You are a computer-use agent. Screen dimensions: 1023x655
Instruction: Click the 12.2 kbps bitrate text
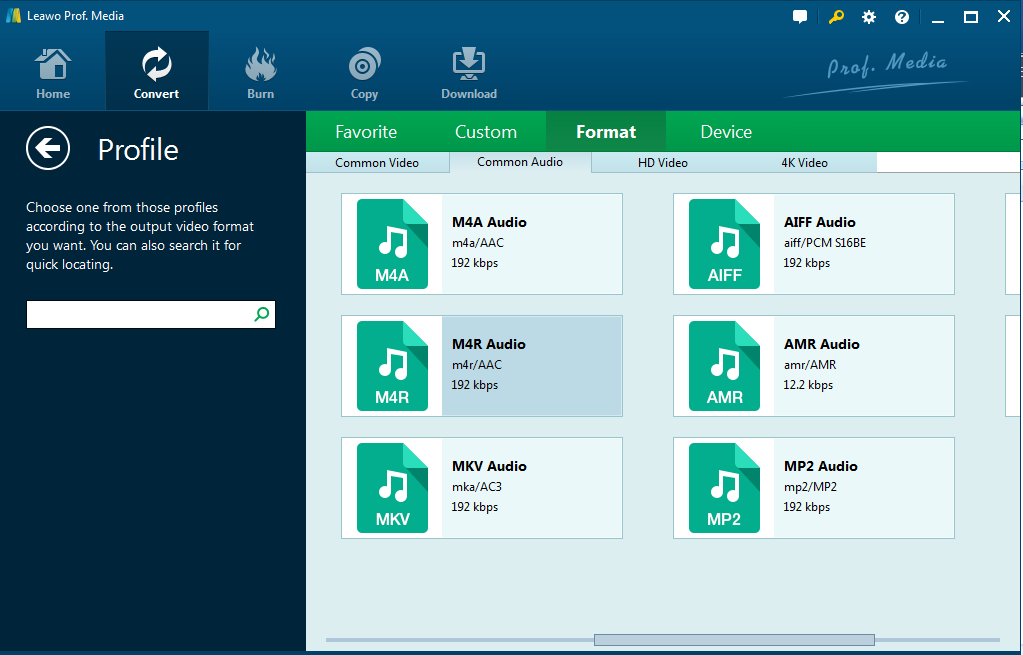(x=808, y=385)
